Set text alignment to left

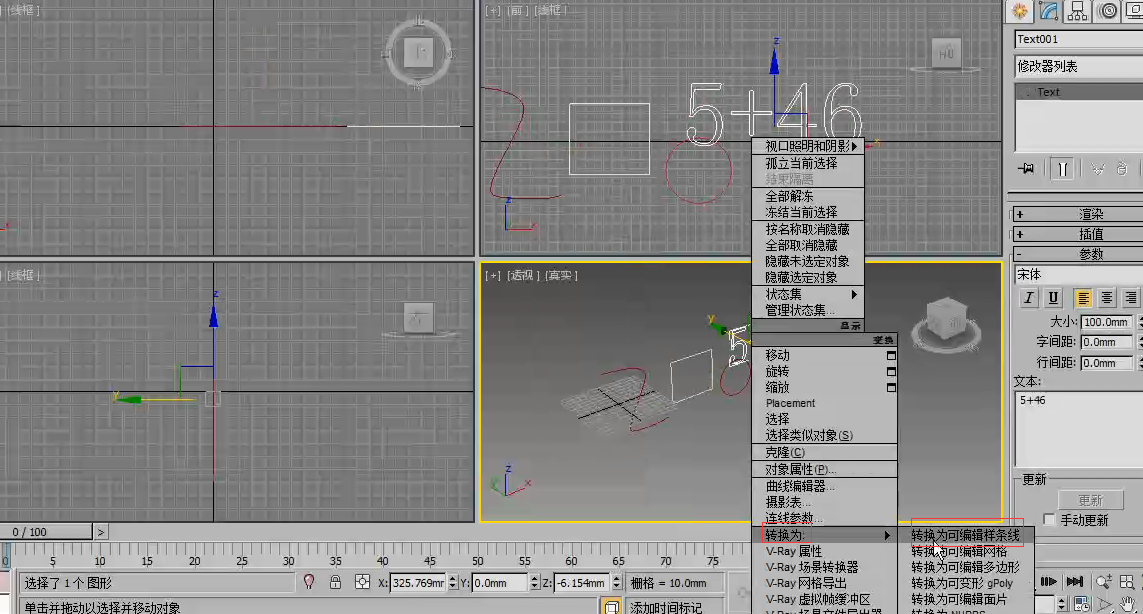click(1083, 298)
